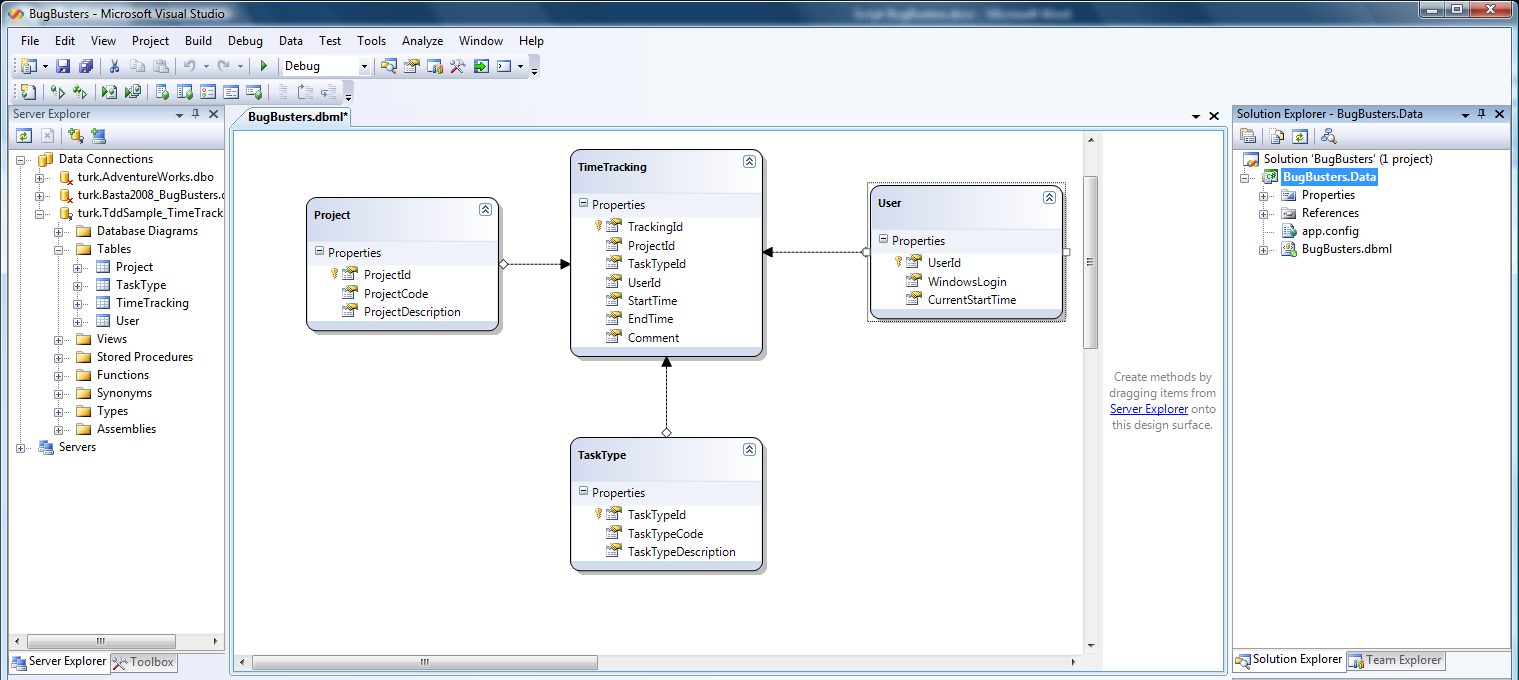
Task: Select the Comment property in TimeTracking entity
Action: click(653, 338)
